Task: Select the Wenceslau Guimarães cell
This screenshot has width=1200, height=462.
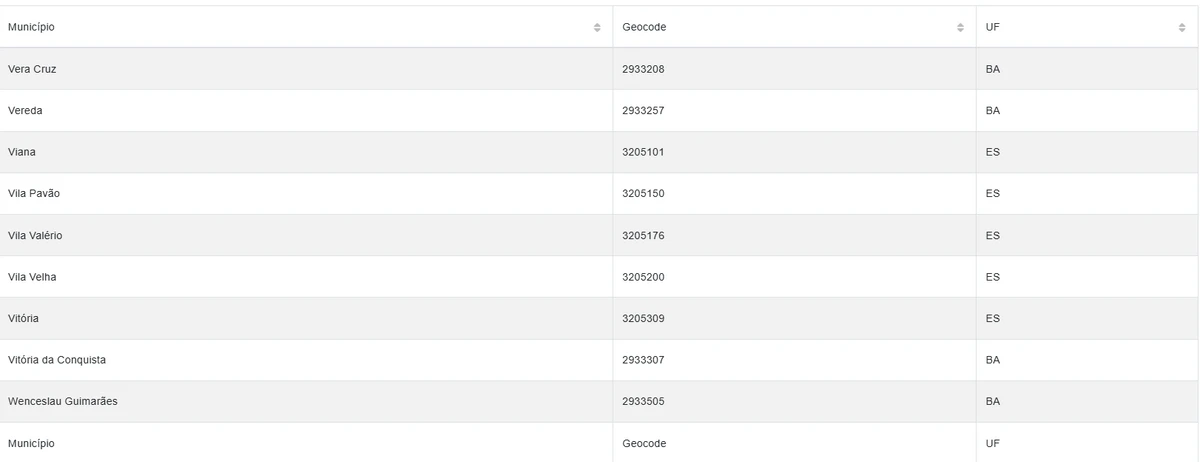Action: point(63,402)
